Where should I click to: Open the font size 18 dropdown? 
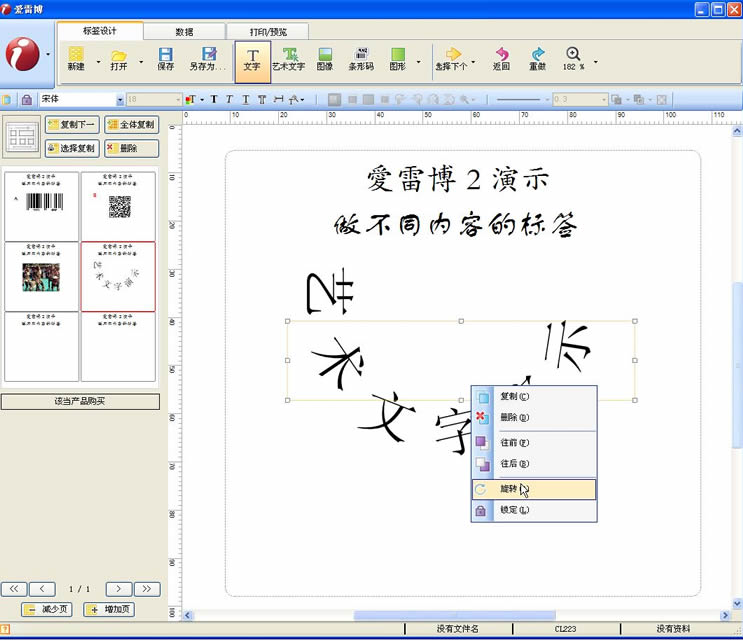(178, 99)
